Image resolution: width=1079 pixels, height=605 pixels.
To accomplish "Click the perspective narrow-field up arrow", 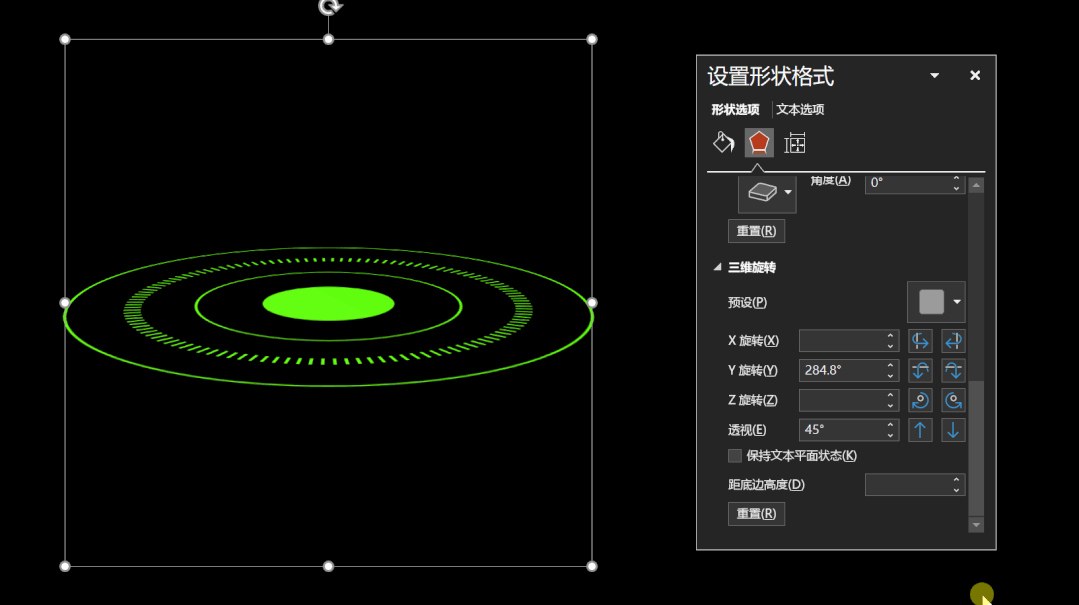I will [x=920, y=430].
